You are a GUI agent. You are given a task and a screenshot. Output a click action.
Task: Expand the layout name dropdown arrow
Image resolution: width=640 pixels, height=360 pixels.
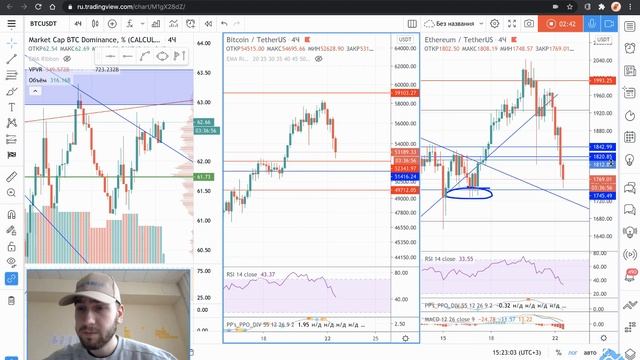point(481,24)
